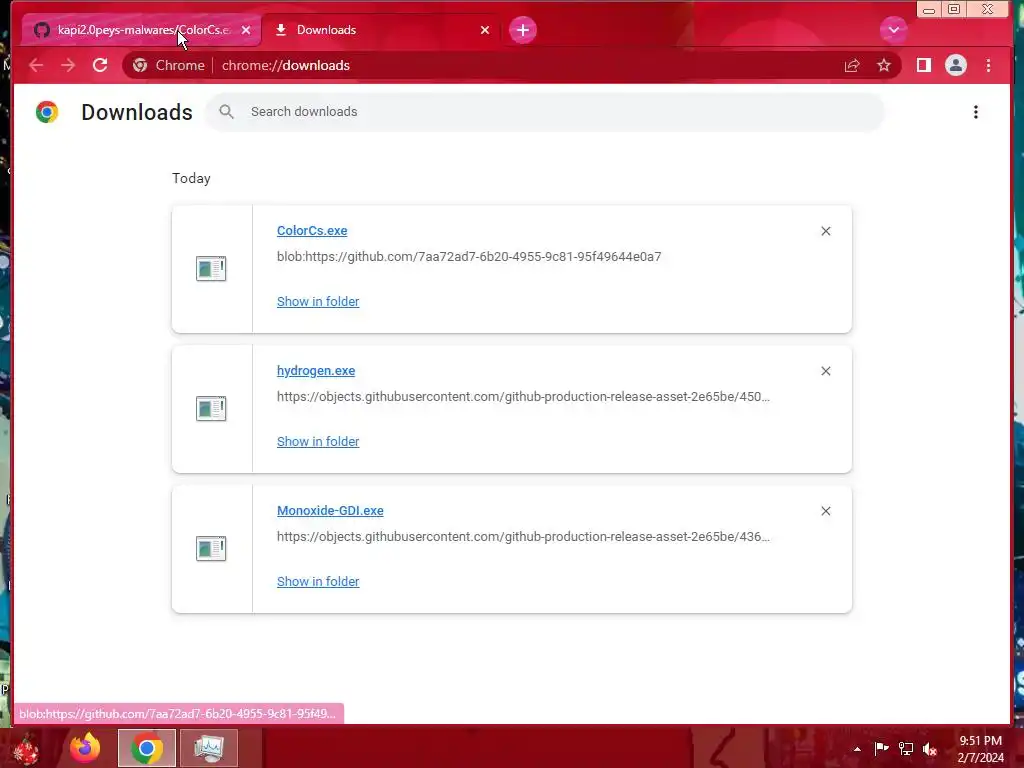Expand the tab search dropdown arrow

click(x=893, y=30)
